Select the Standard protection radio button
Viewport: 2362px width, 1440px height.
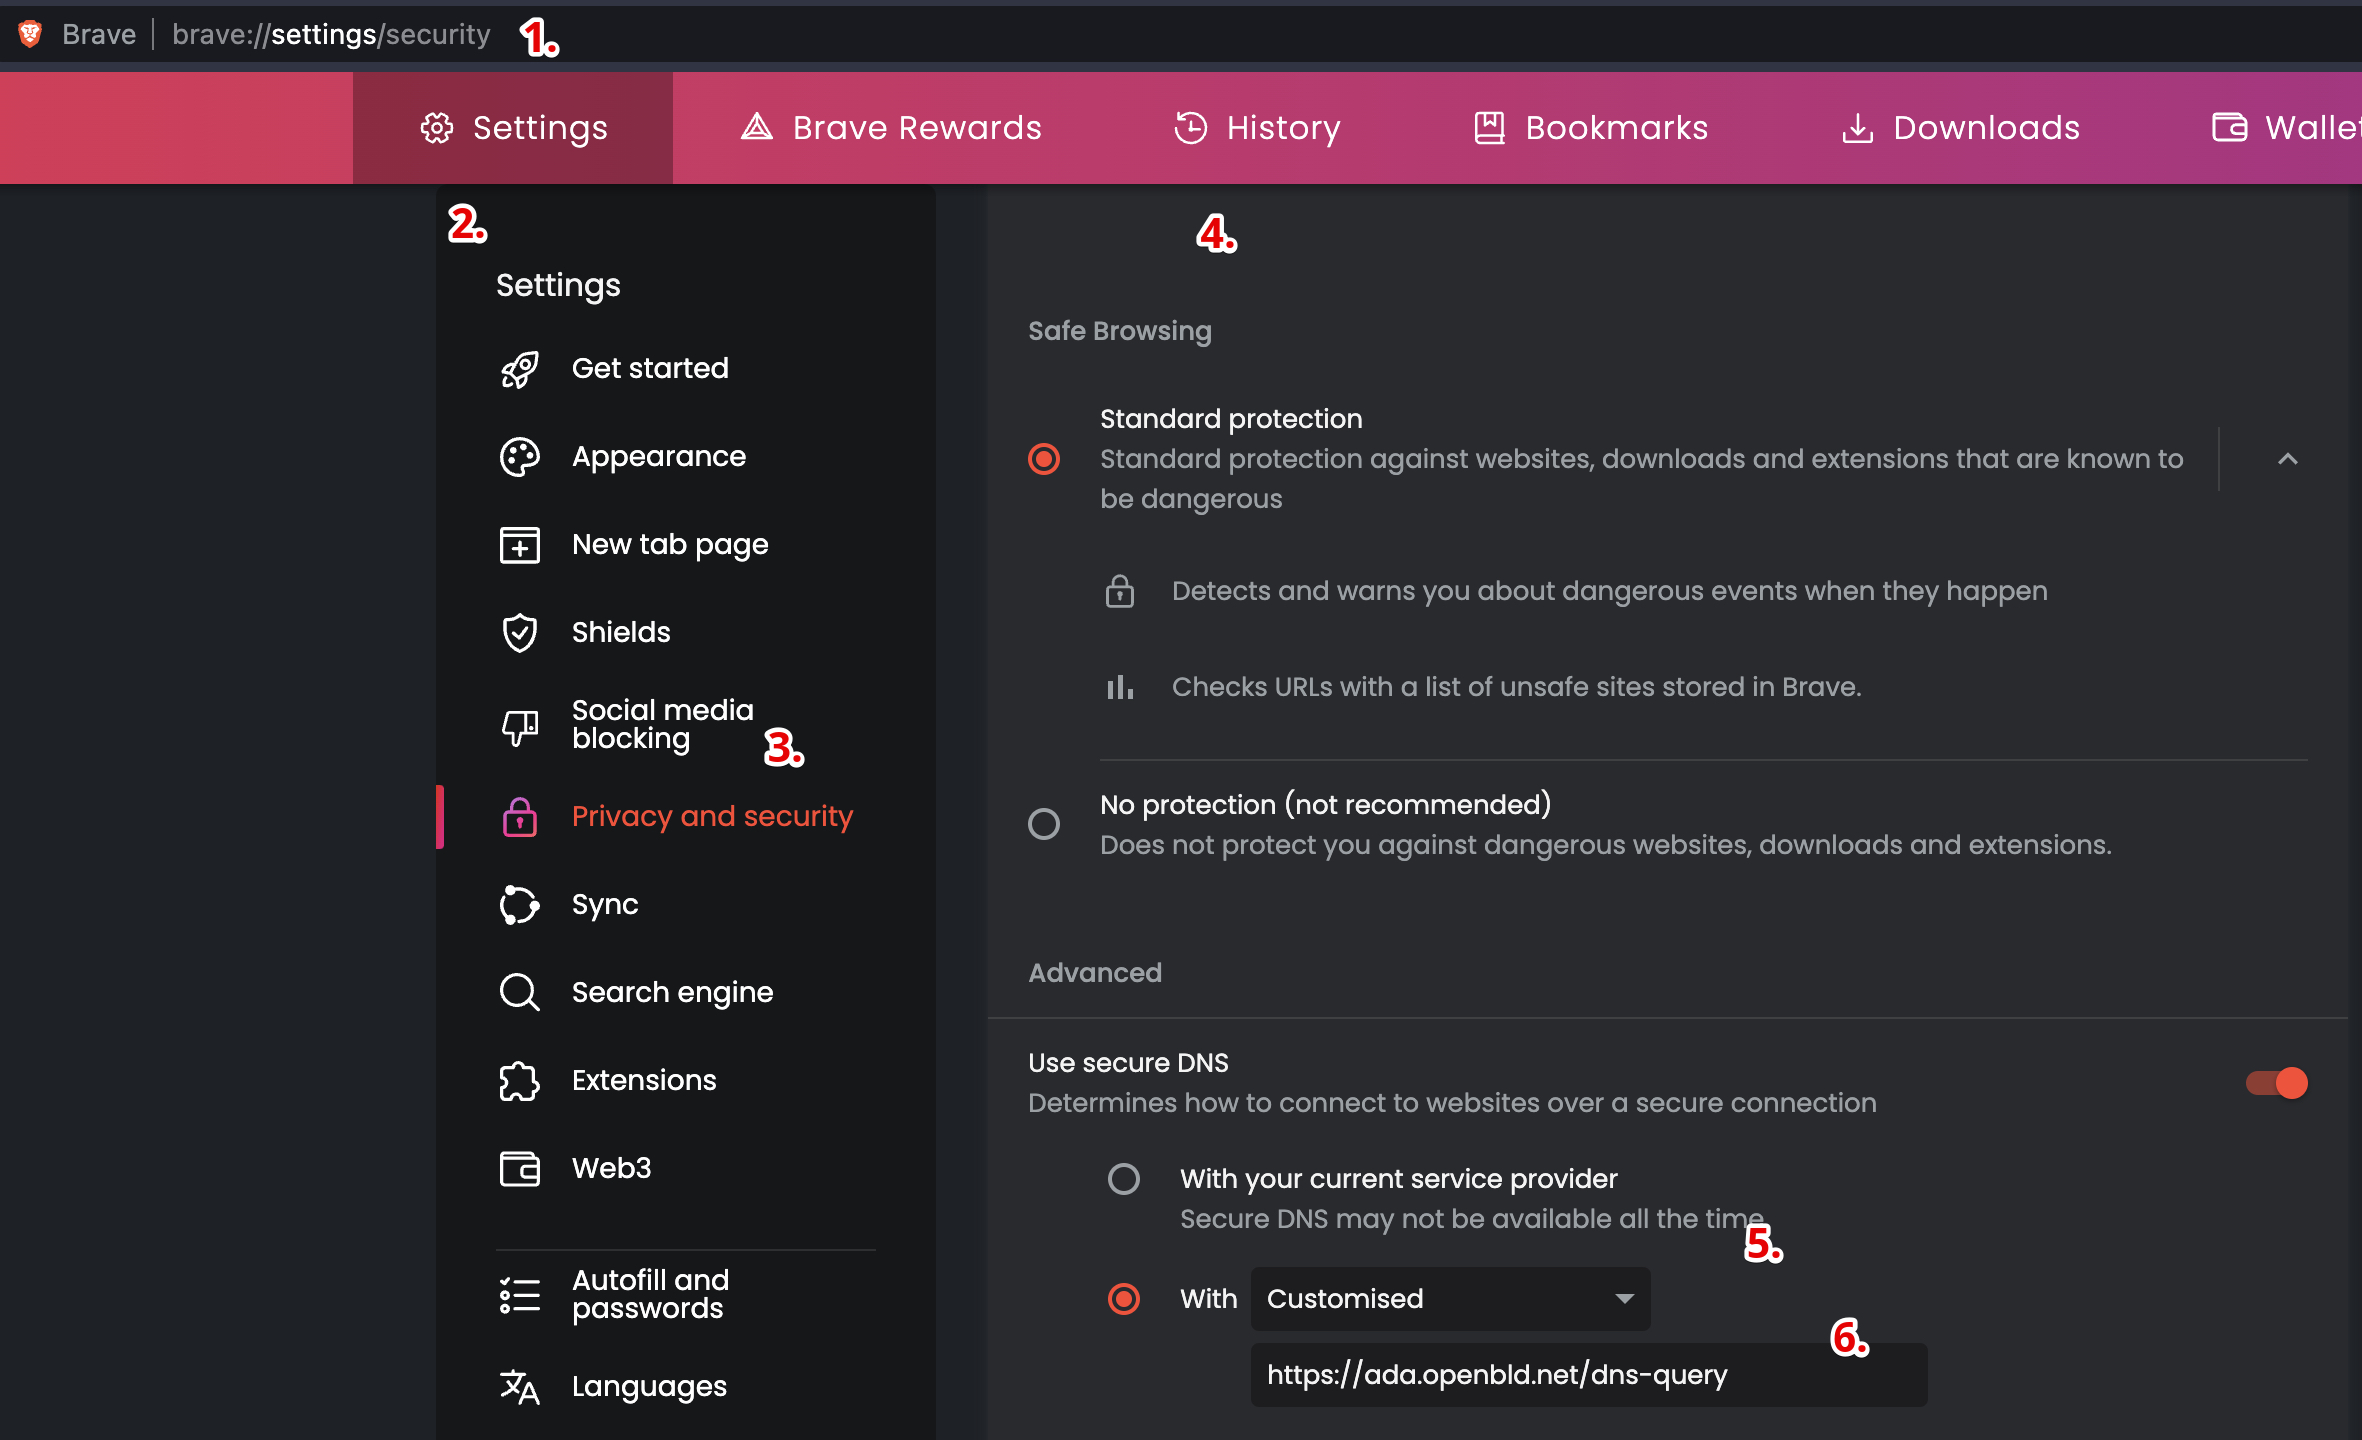(1044, 459)
